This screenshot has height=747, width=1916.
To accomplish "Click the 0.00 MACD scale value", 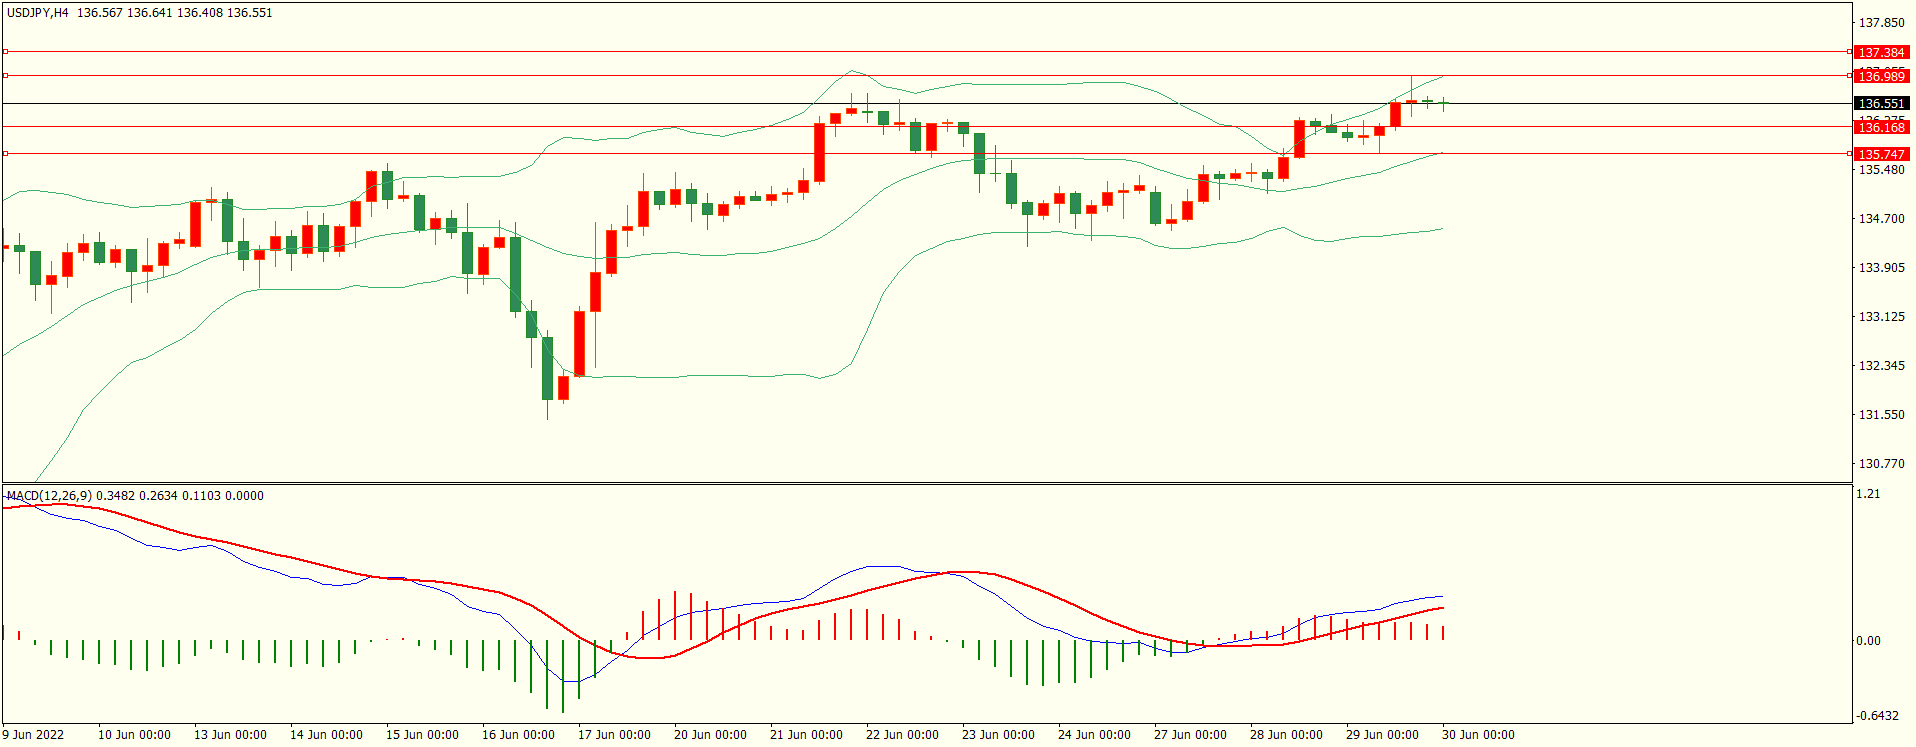I will [x=1868, y=641].
